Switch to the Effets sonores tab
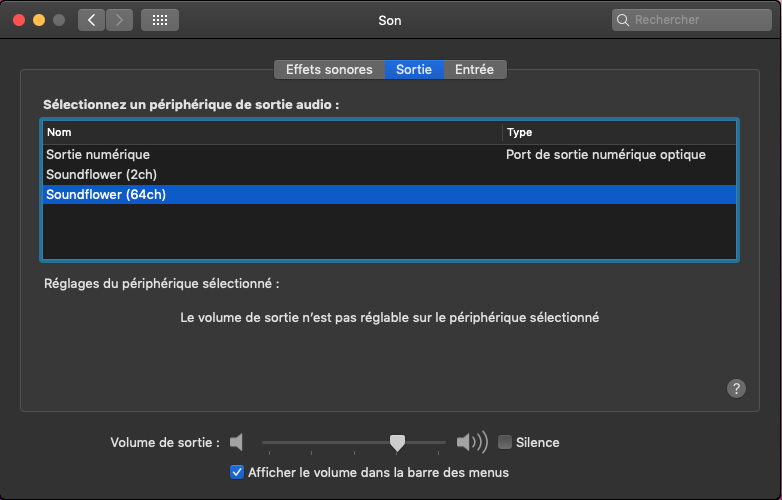 [329, 69]
